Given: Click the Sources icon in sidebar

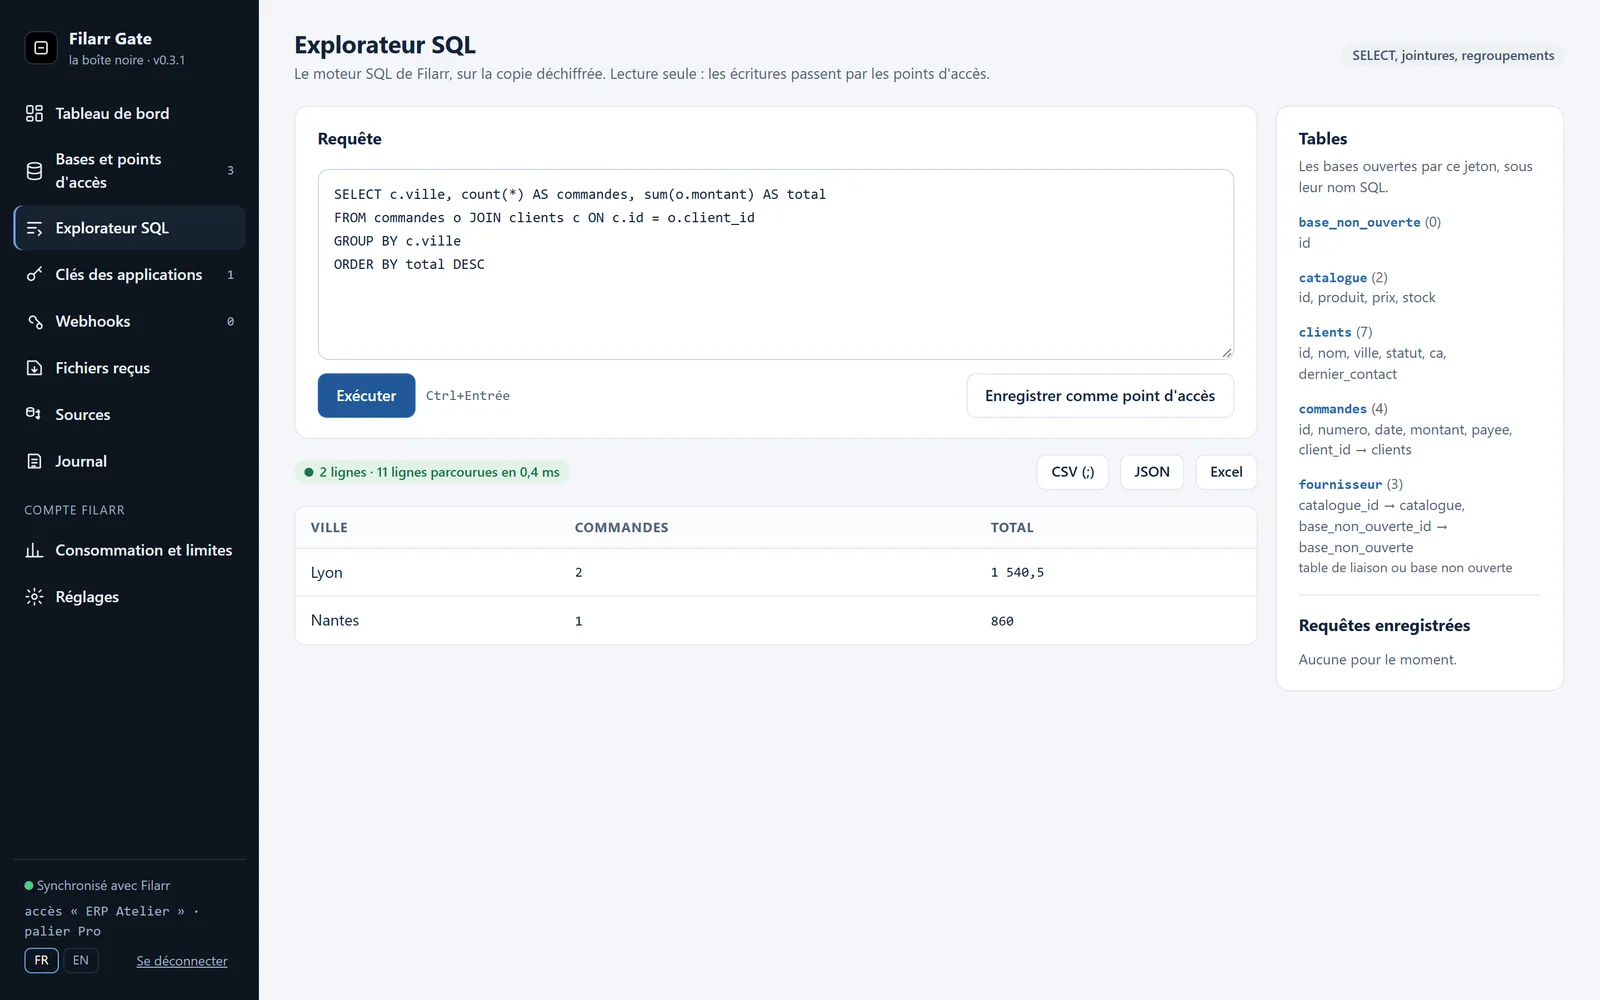Looking at the screenshot, I should pos(34,415).
